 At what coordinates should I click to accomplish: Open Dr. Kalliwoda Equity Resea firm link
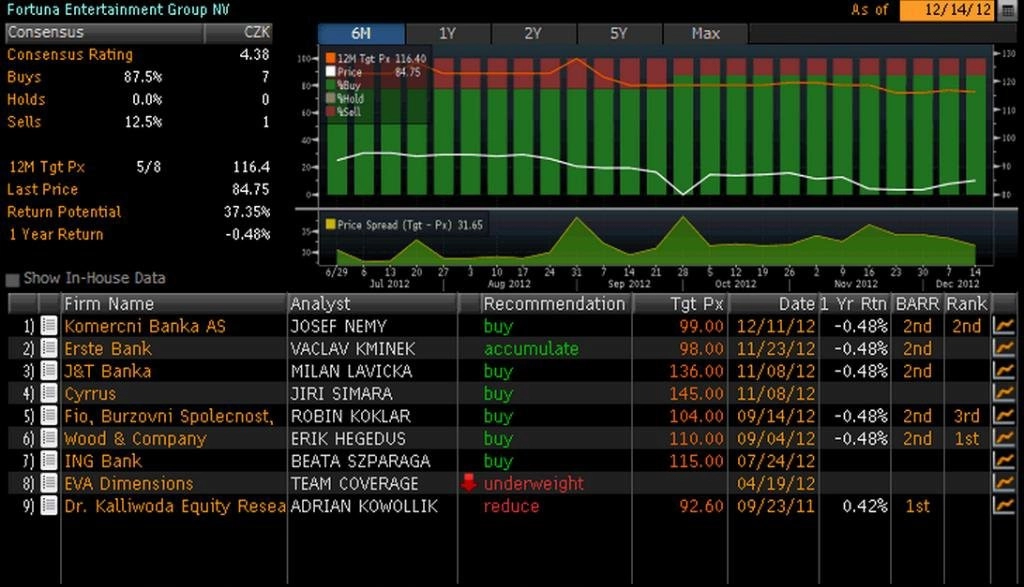(x=175, y=506)
